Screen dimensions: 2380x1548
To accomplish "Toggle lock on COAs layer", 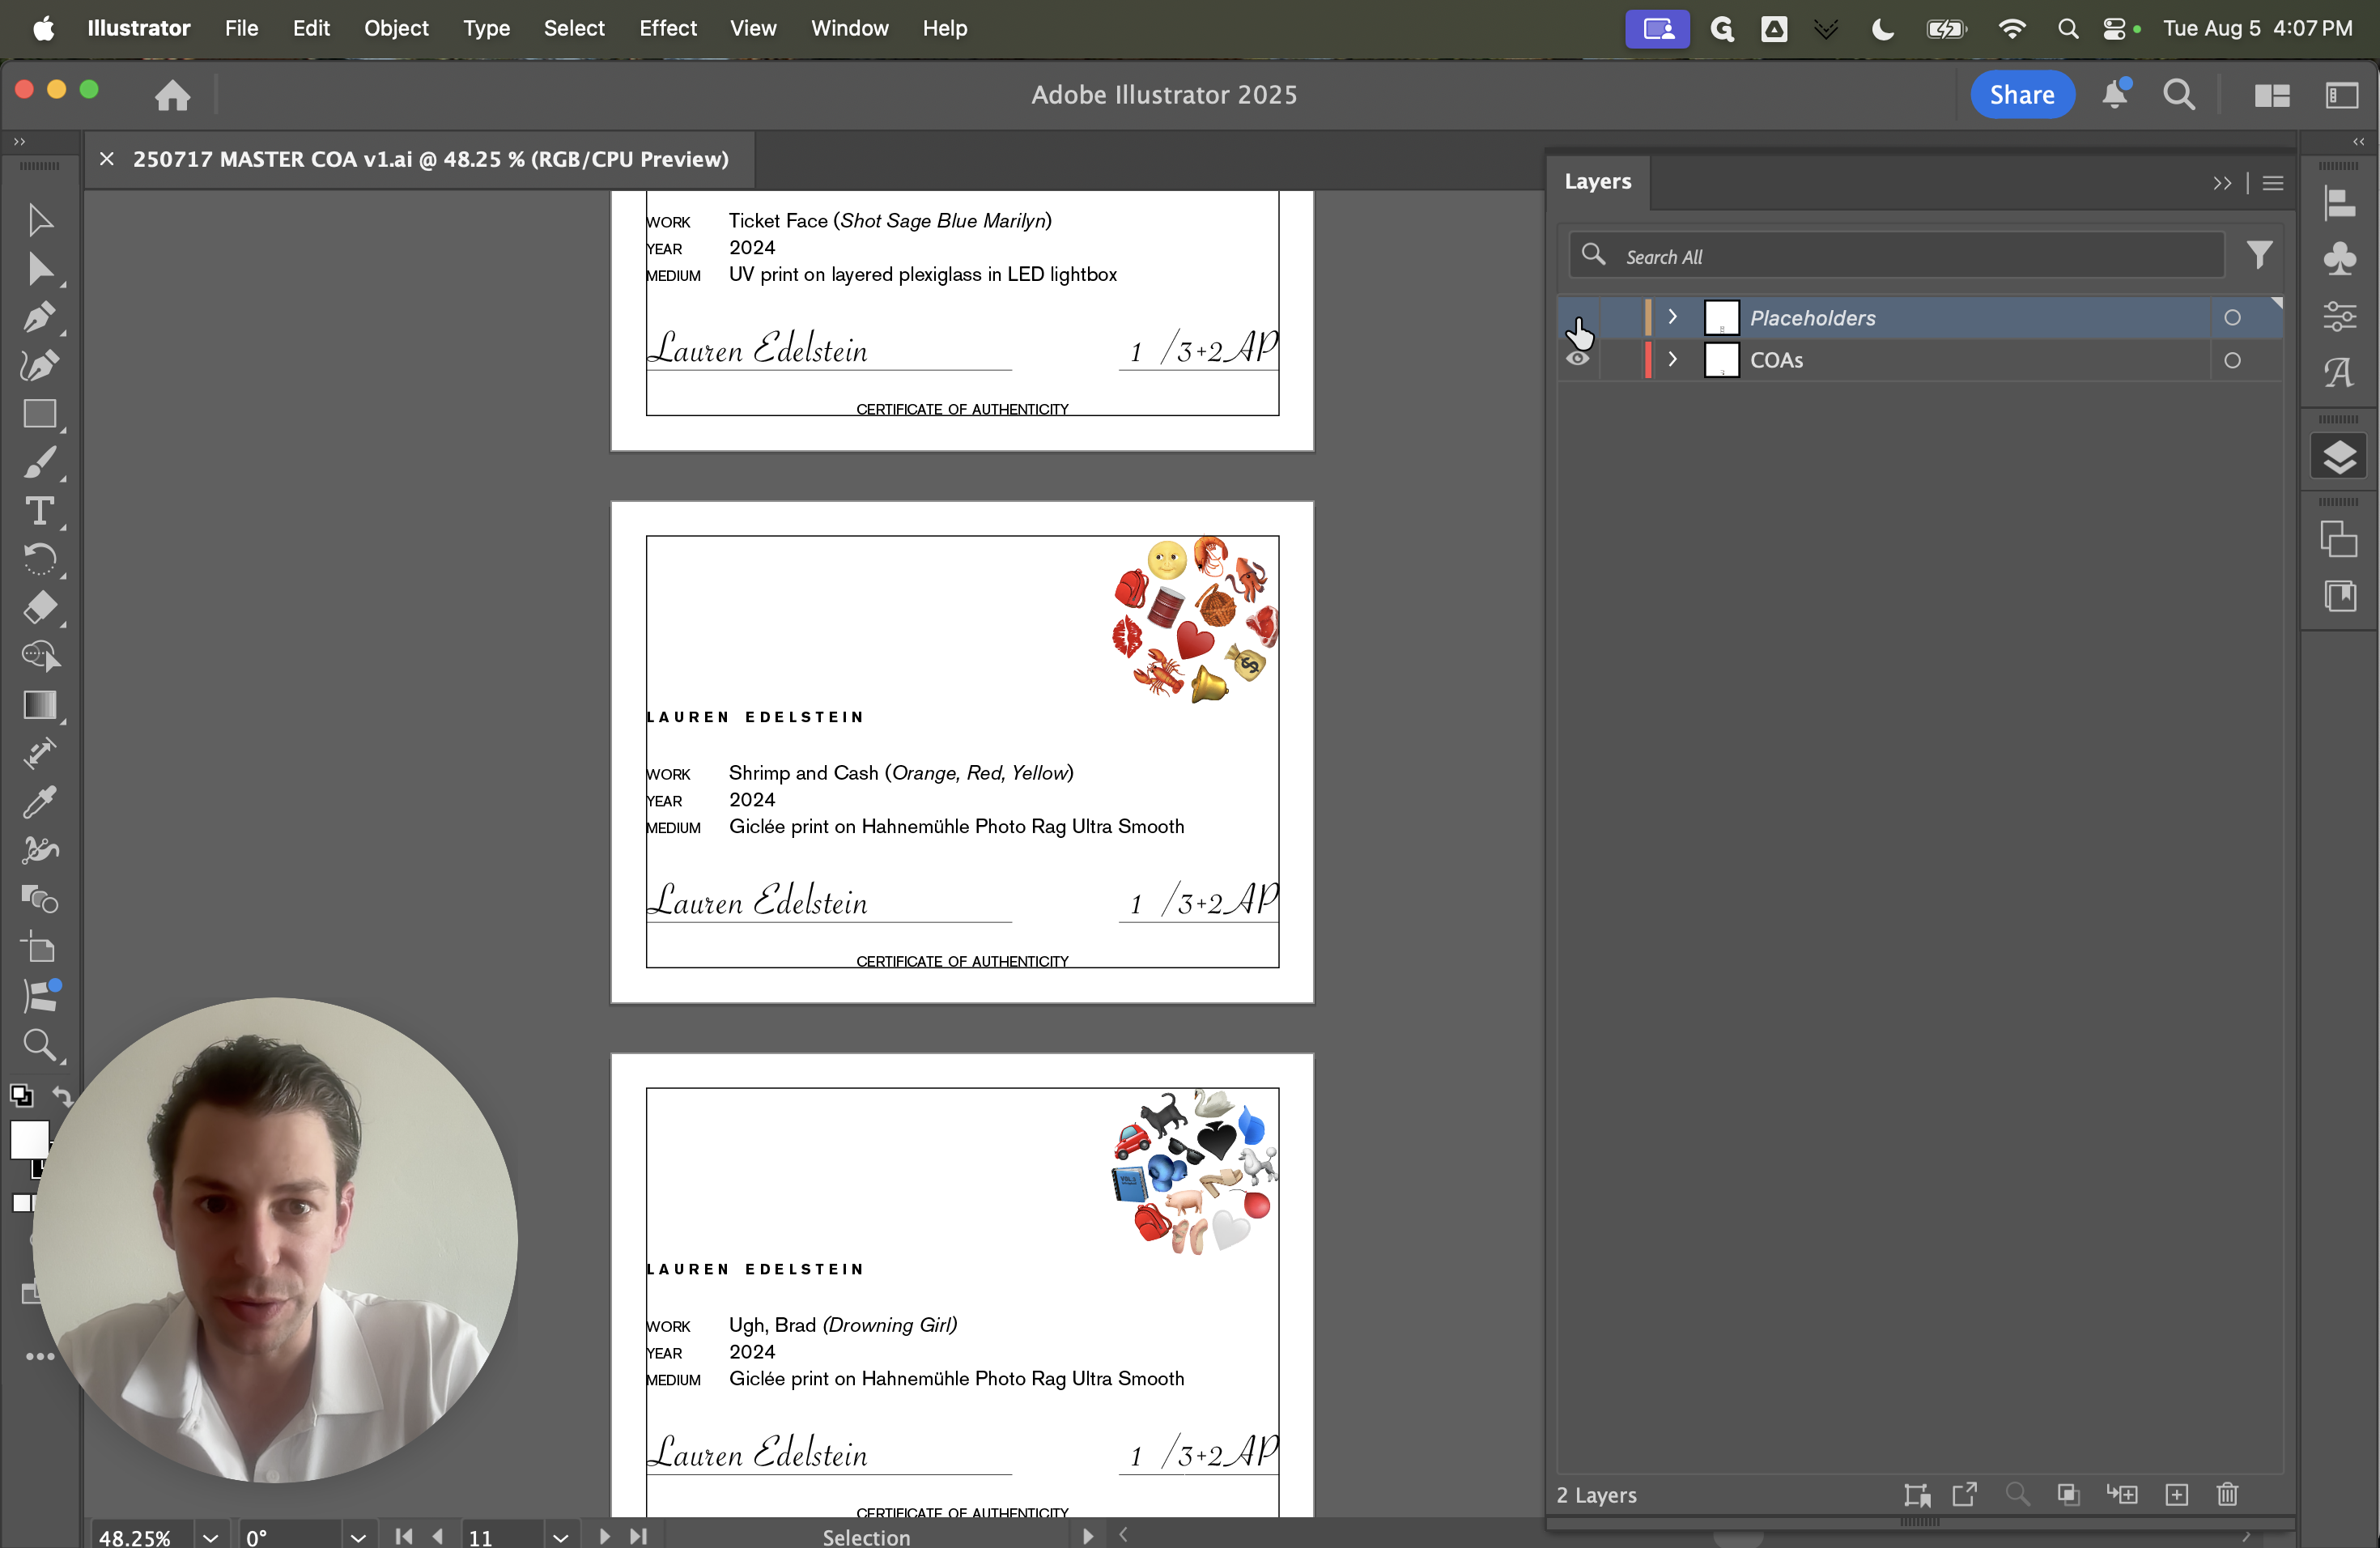I will click(x=1620, y=360).
